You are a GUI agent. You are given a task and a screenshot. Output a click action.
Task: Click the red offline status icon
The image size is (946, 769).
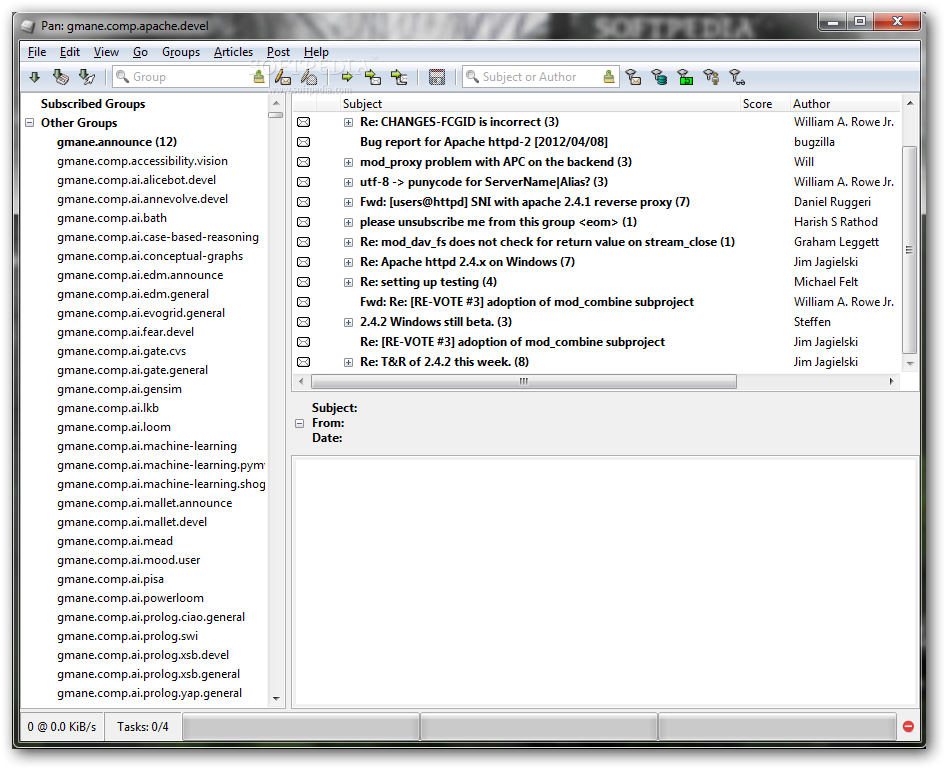click(x=908, y=726)
